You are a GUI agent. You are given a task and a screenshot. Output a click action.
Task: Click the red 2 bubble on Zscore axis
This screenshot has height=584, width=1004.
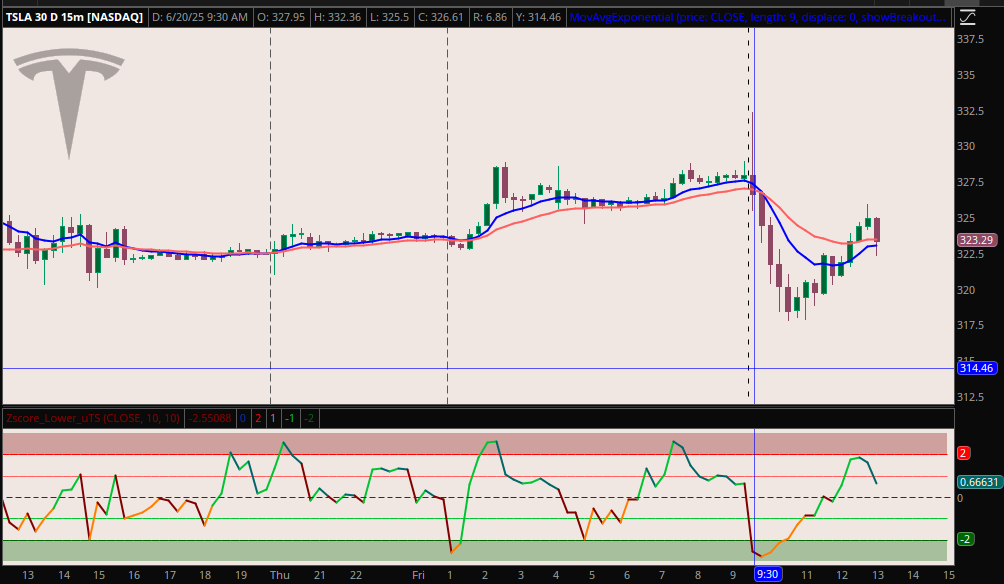click(x=963, y=453)
